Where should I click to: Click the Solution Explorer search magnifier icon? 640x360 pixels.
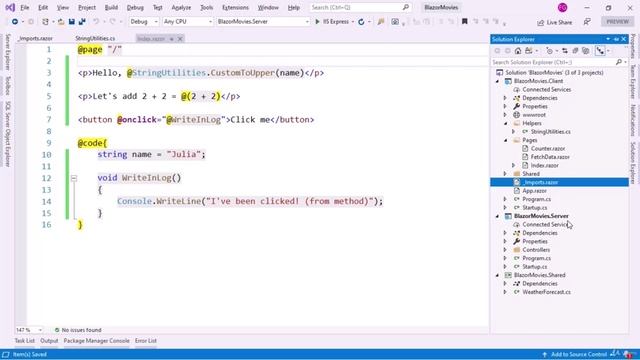pyautogui.click(x=619, y=62)
